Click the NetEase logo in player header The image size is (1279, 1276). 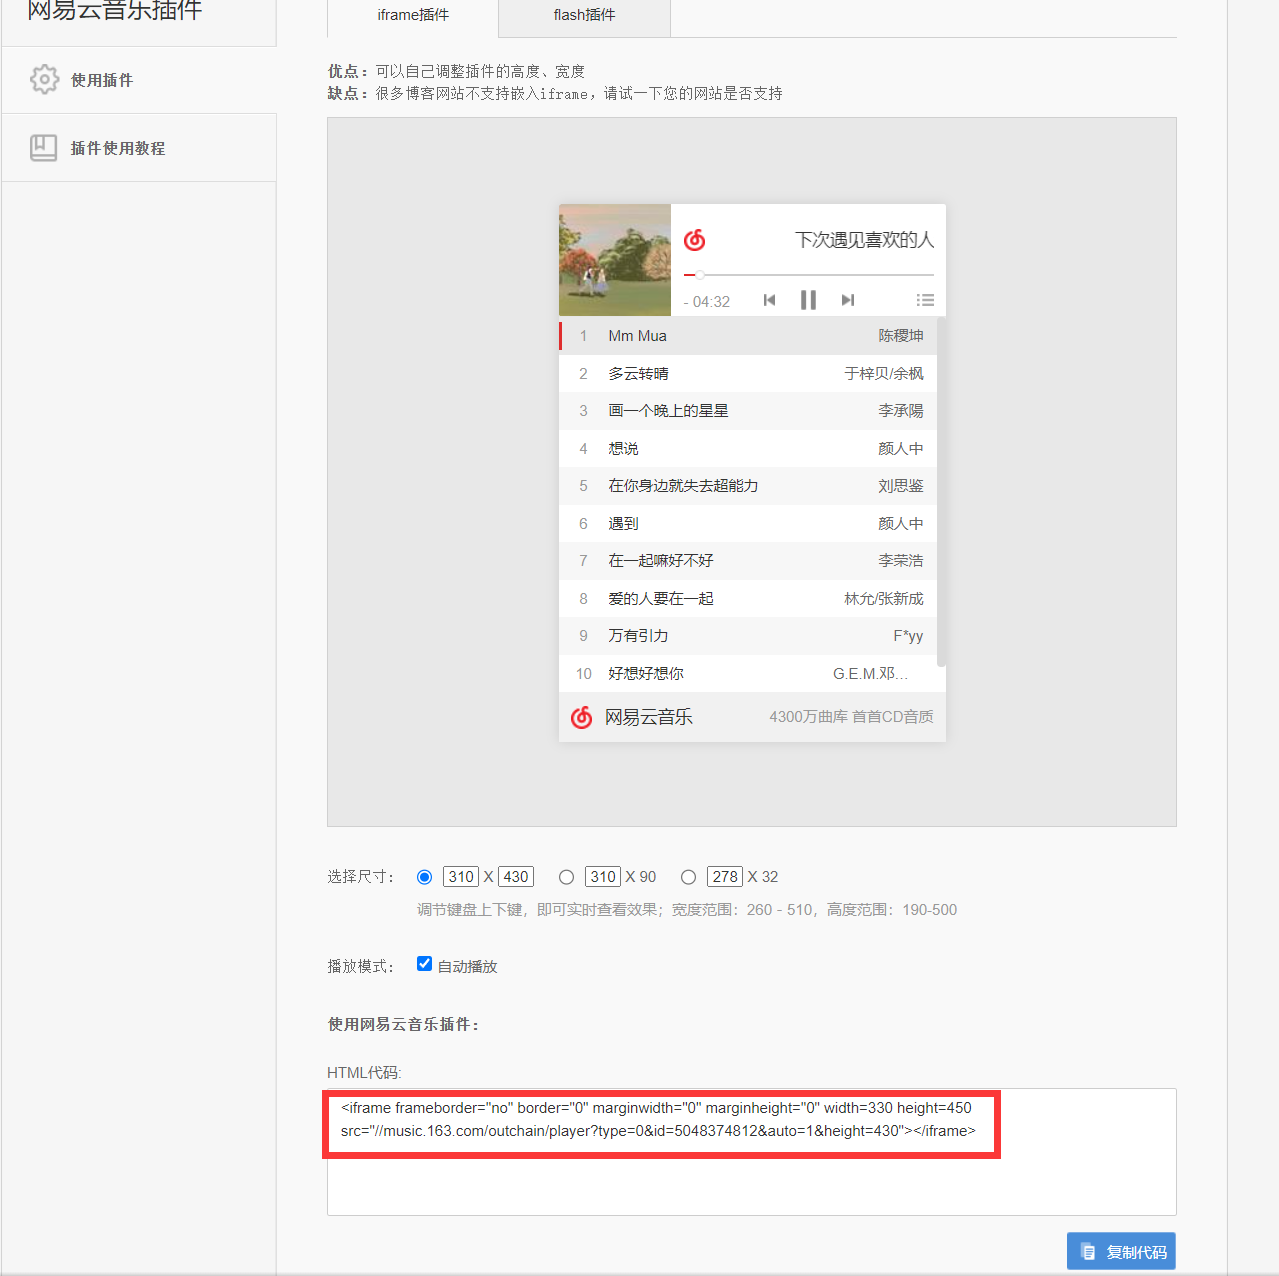point(694,240)
